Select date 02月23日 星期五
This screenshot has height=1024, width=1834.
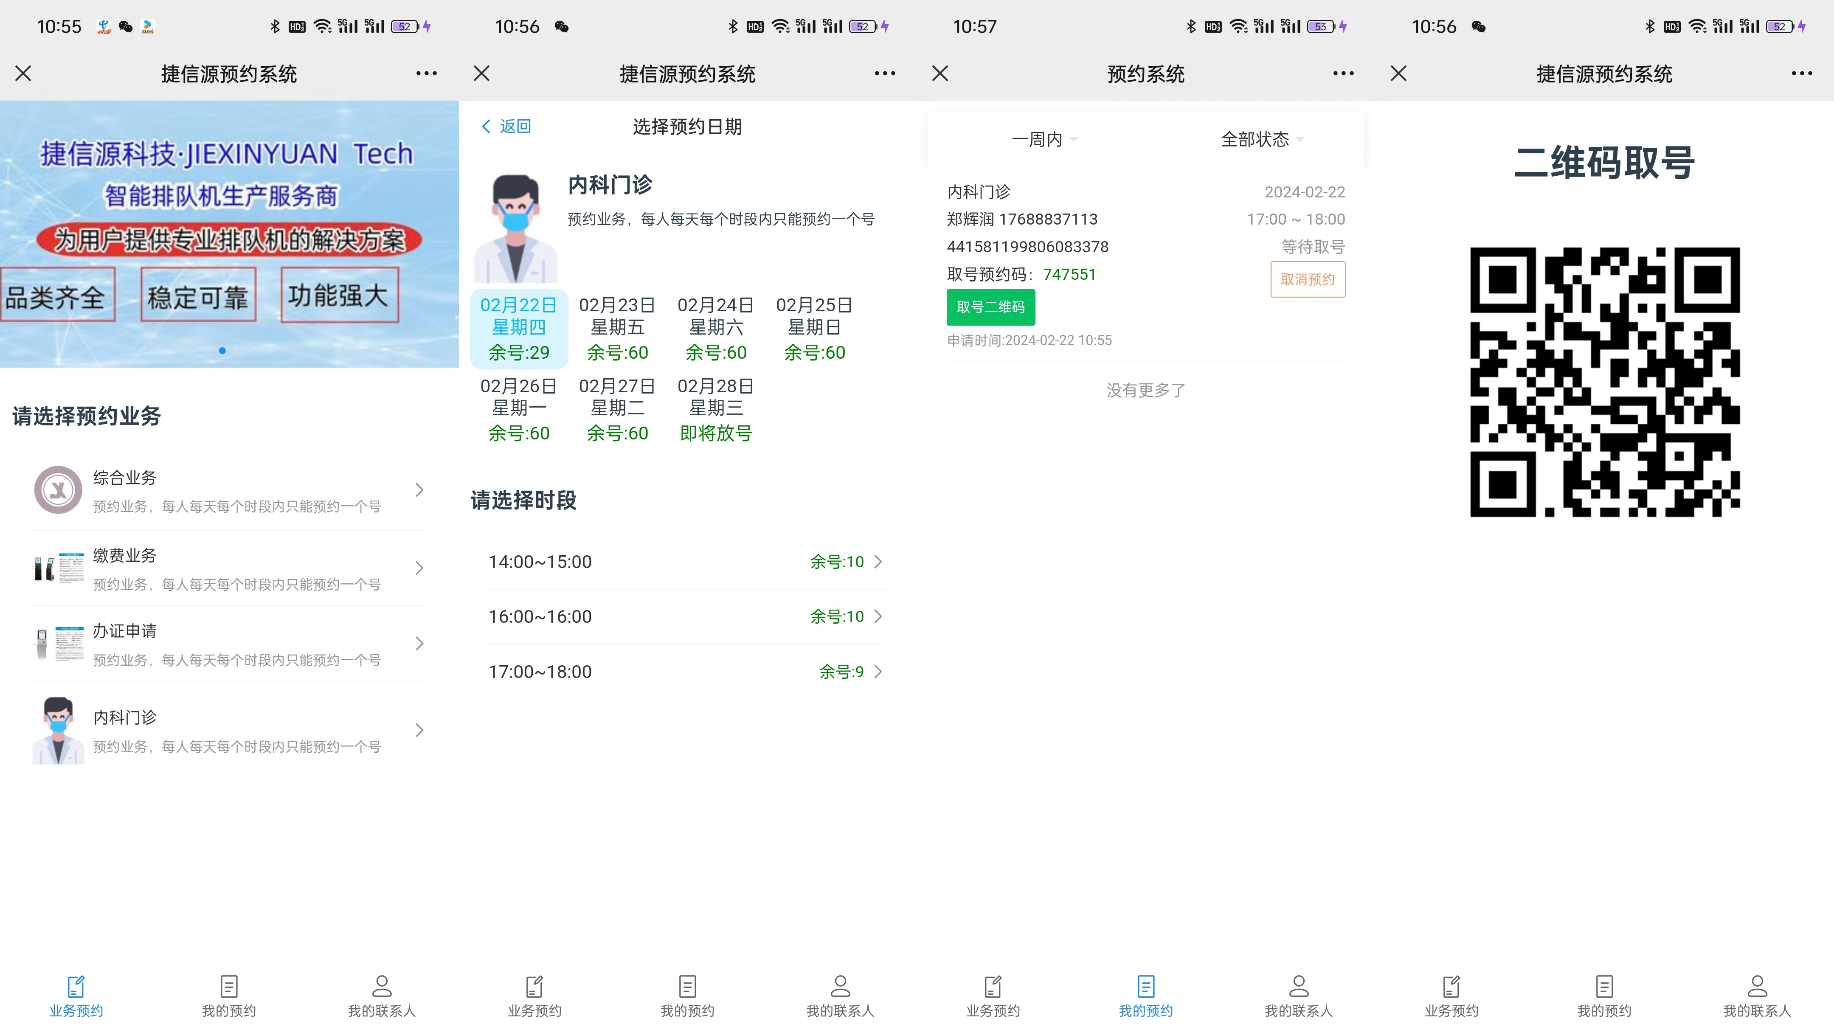(x=617, y=328)
